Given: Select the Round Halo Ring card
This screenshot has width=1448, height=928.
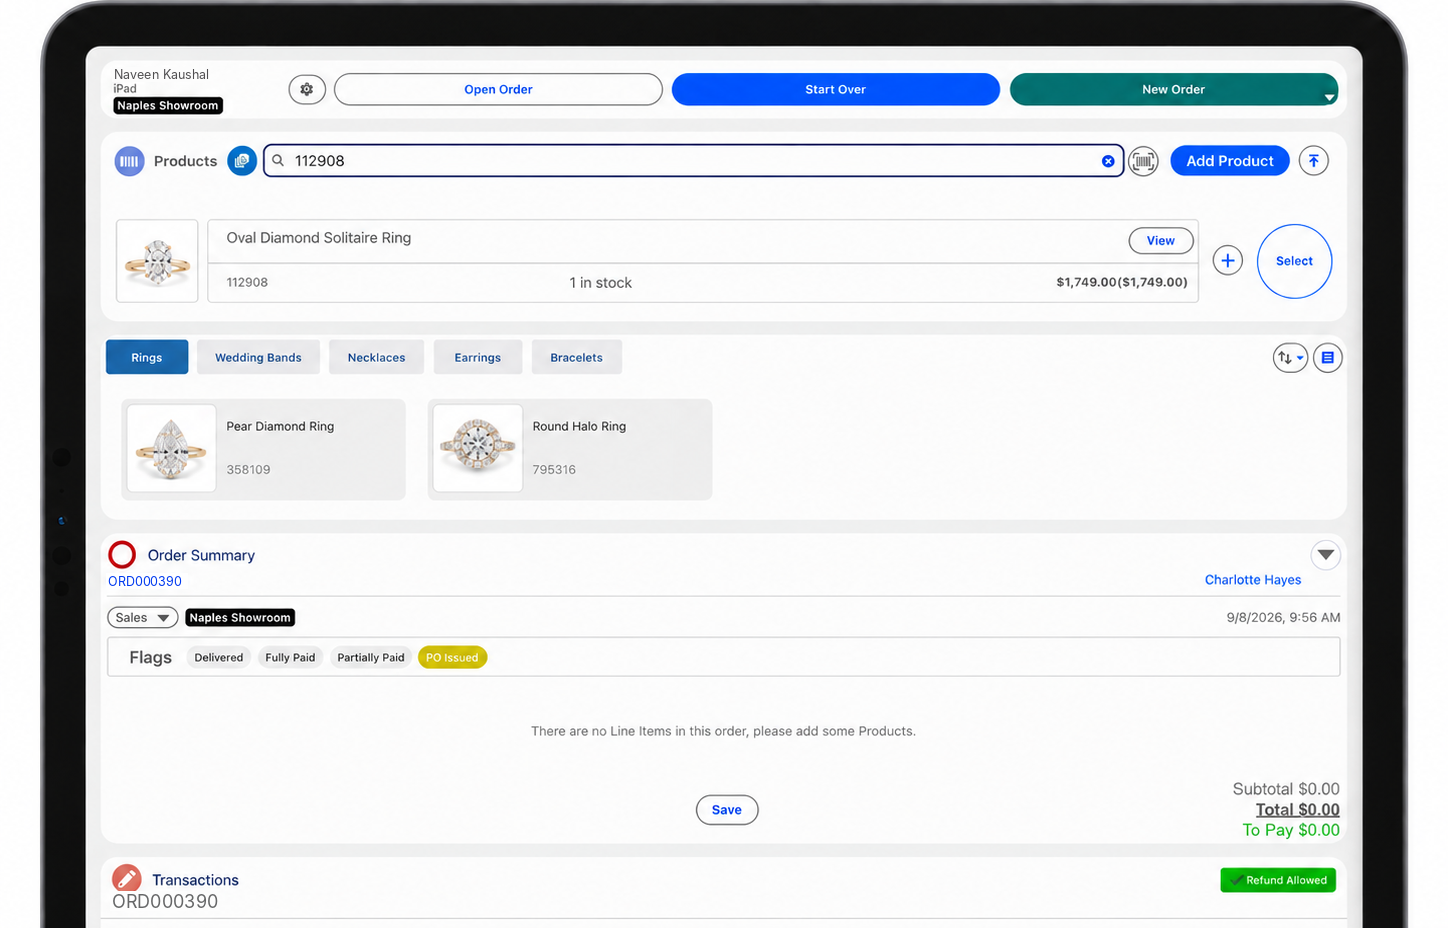Looking at the screenshot, I should click(570, 449).
